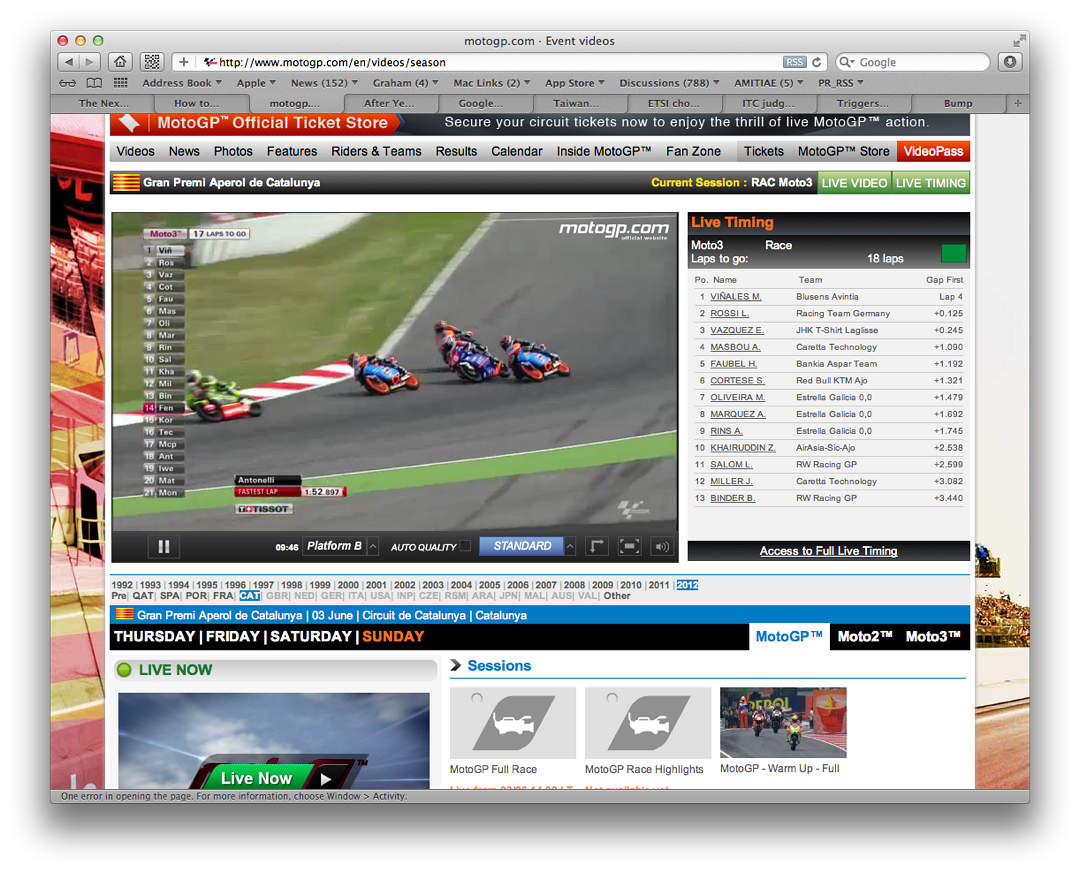Open the Riders & Teams menu
Image resolution: width=1080 pixels, height=873 pixels.
(x=376, y=152)
